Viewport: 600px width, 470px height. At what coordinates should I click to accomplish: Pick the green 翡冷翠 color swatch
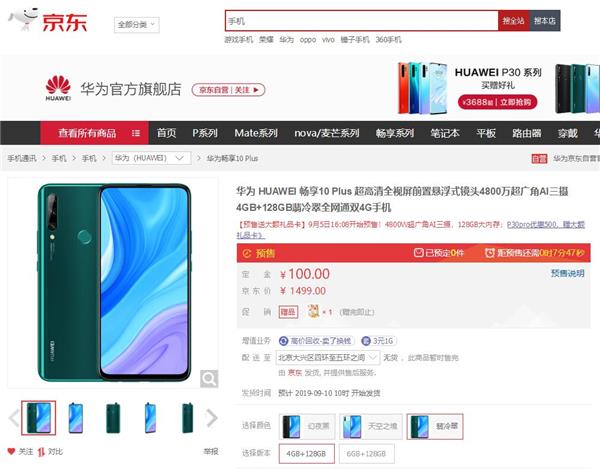pos(435,426)
